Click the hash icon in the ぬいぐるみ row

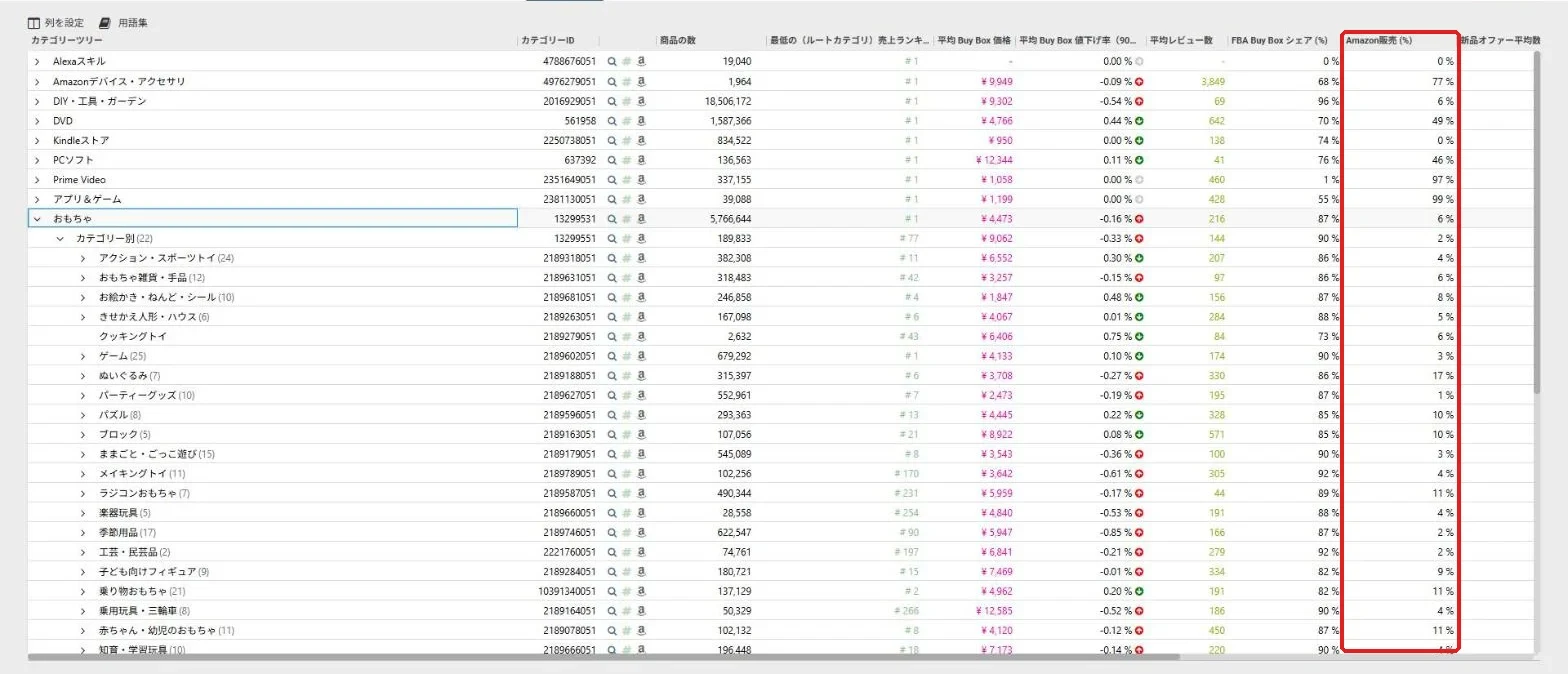click(627, 375)
